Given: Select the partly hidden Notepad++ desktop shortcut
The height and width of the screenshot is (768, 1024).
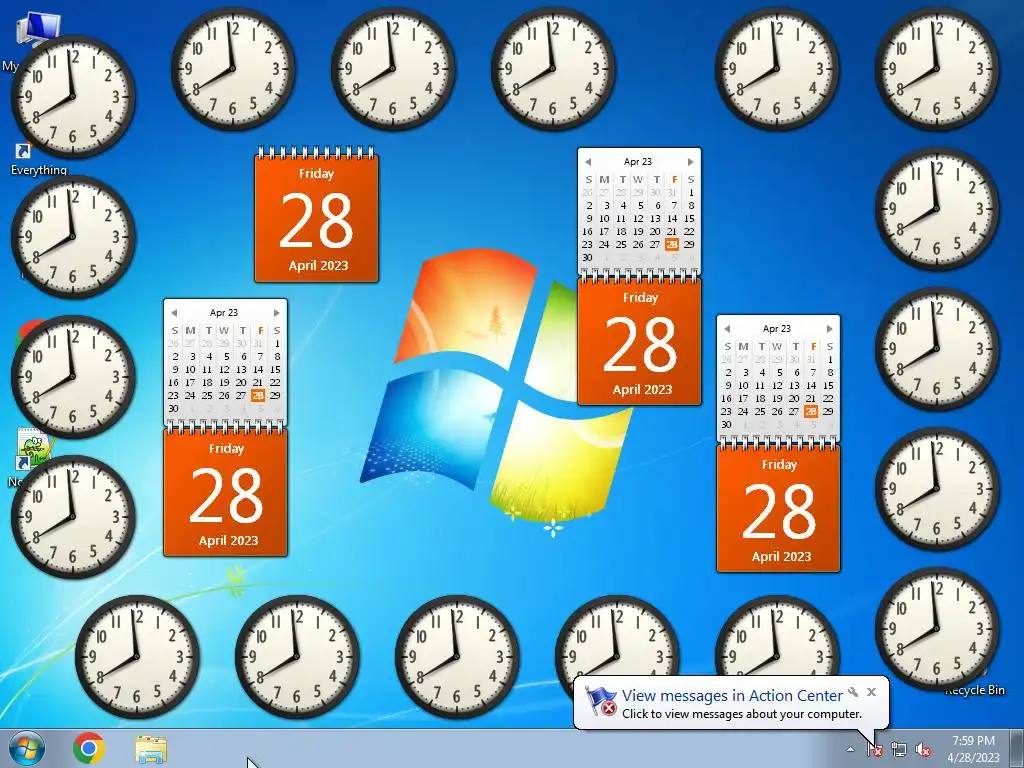Looking at the screenshot, I should [29, 449].
